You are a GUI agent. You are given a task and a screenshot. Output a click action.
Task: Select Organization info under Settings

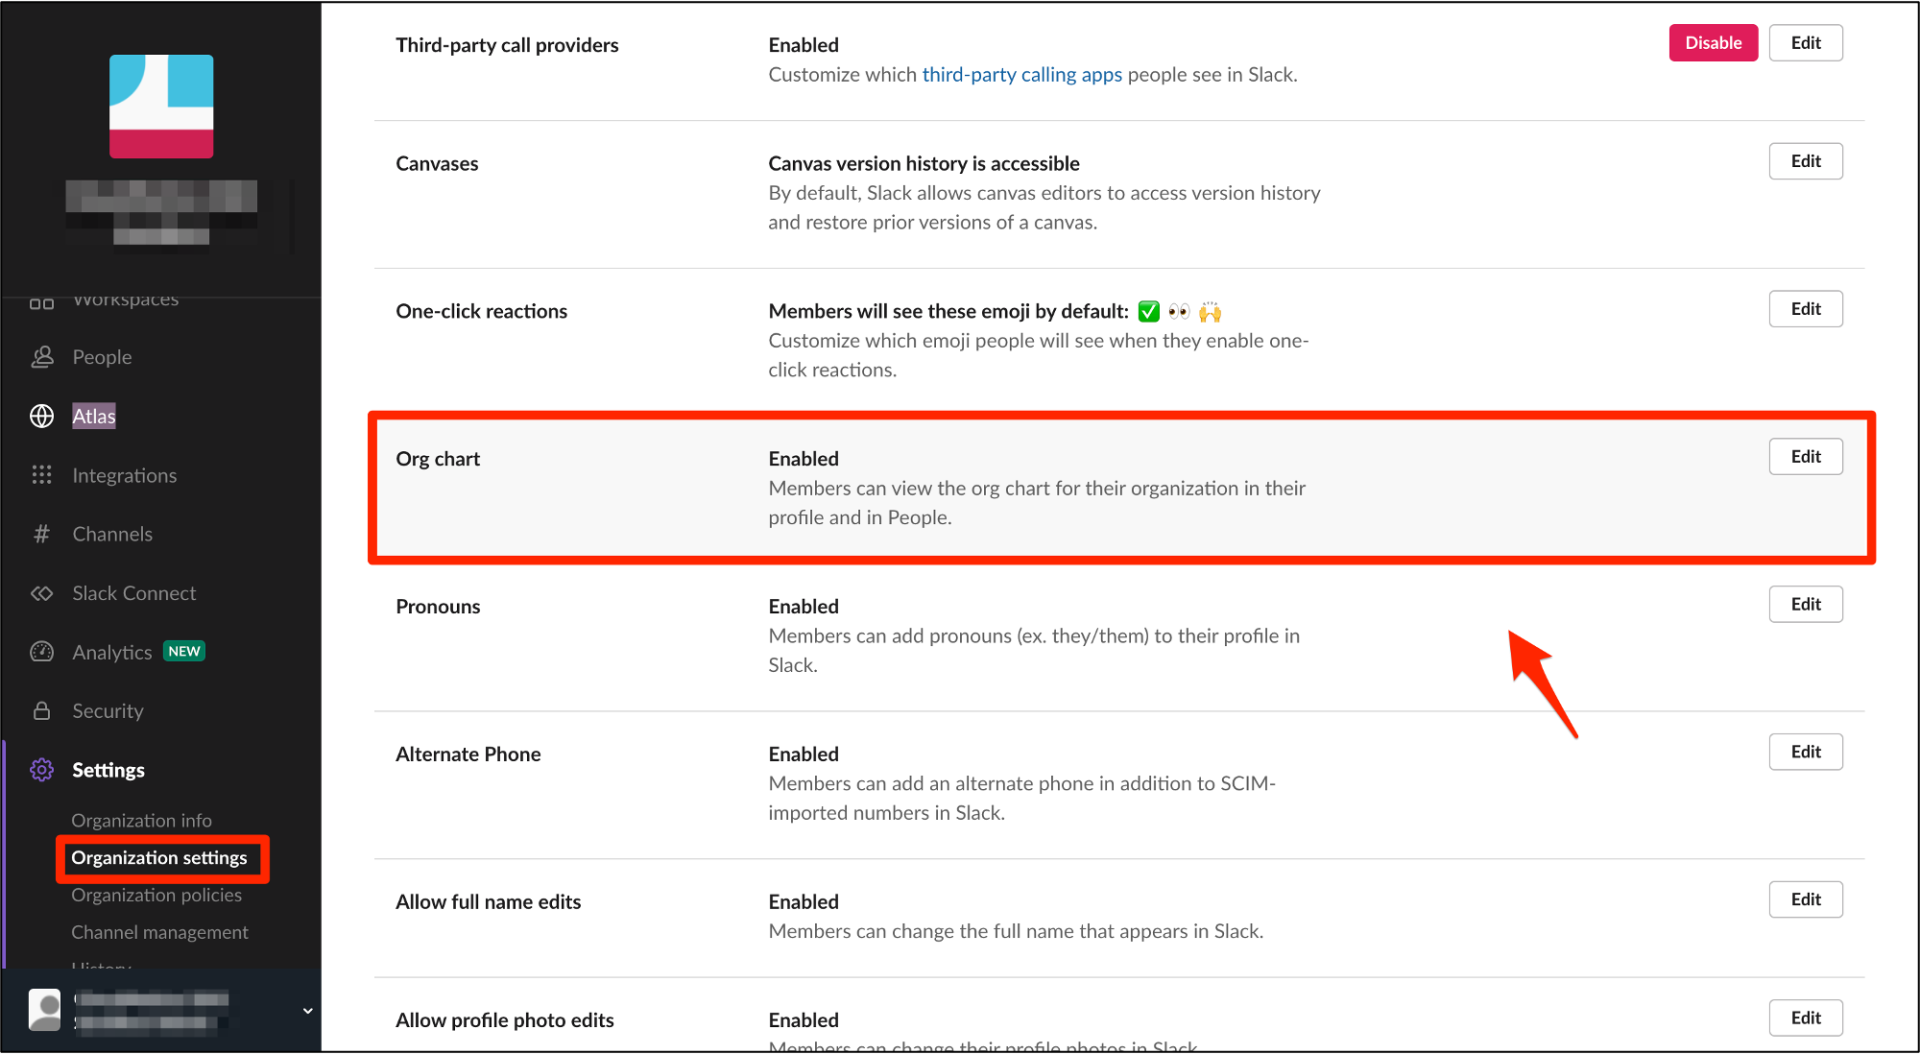click(x=141, y=819)
